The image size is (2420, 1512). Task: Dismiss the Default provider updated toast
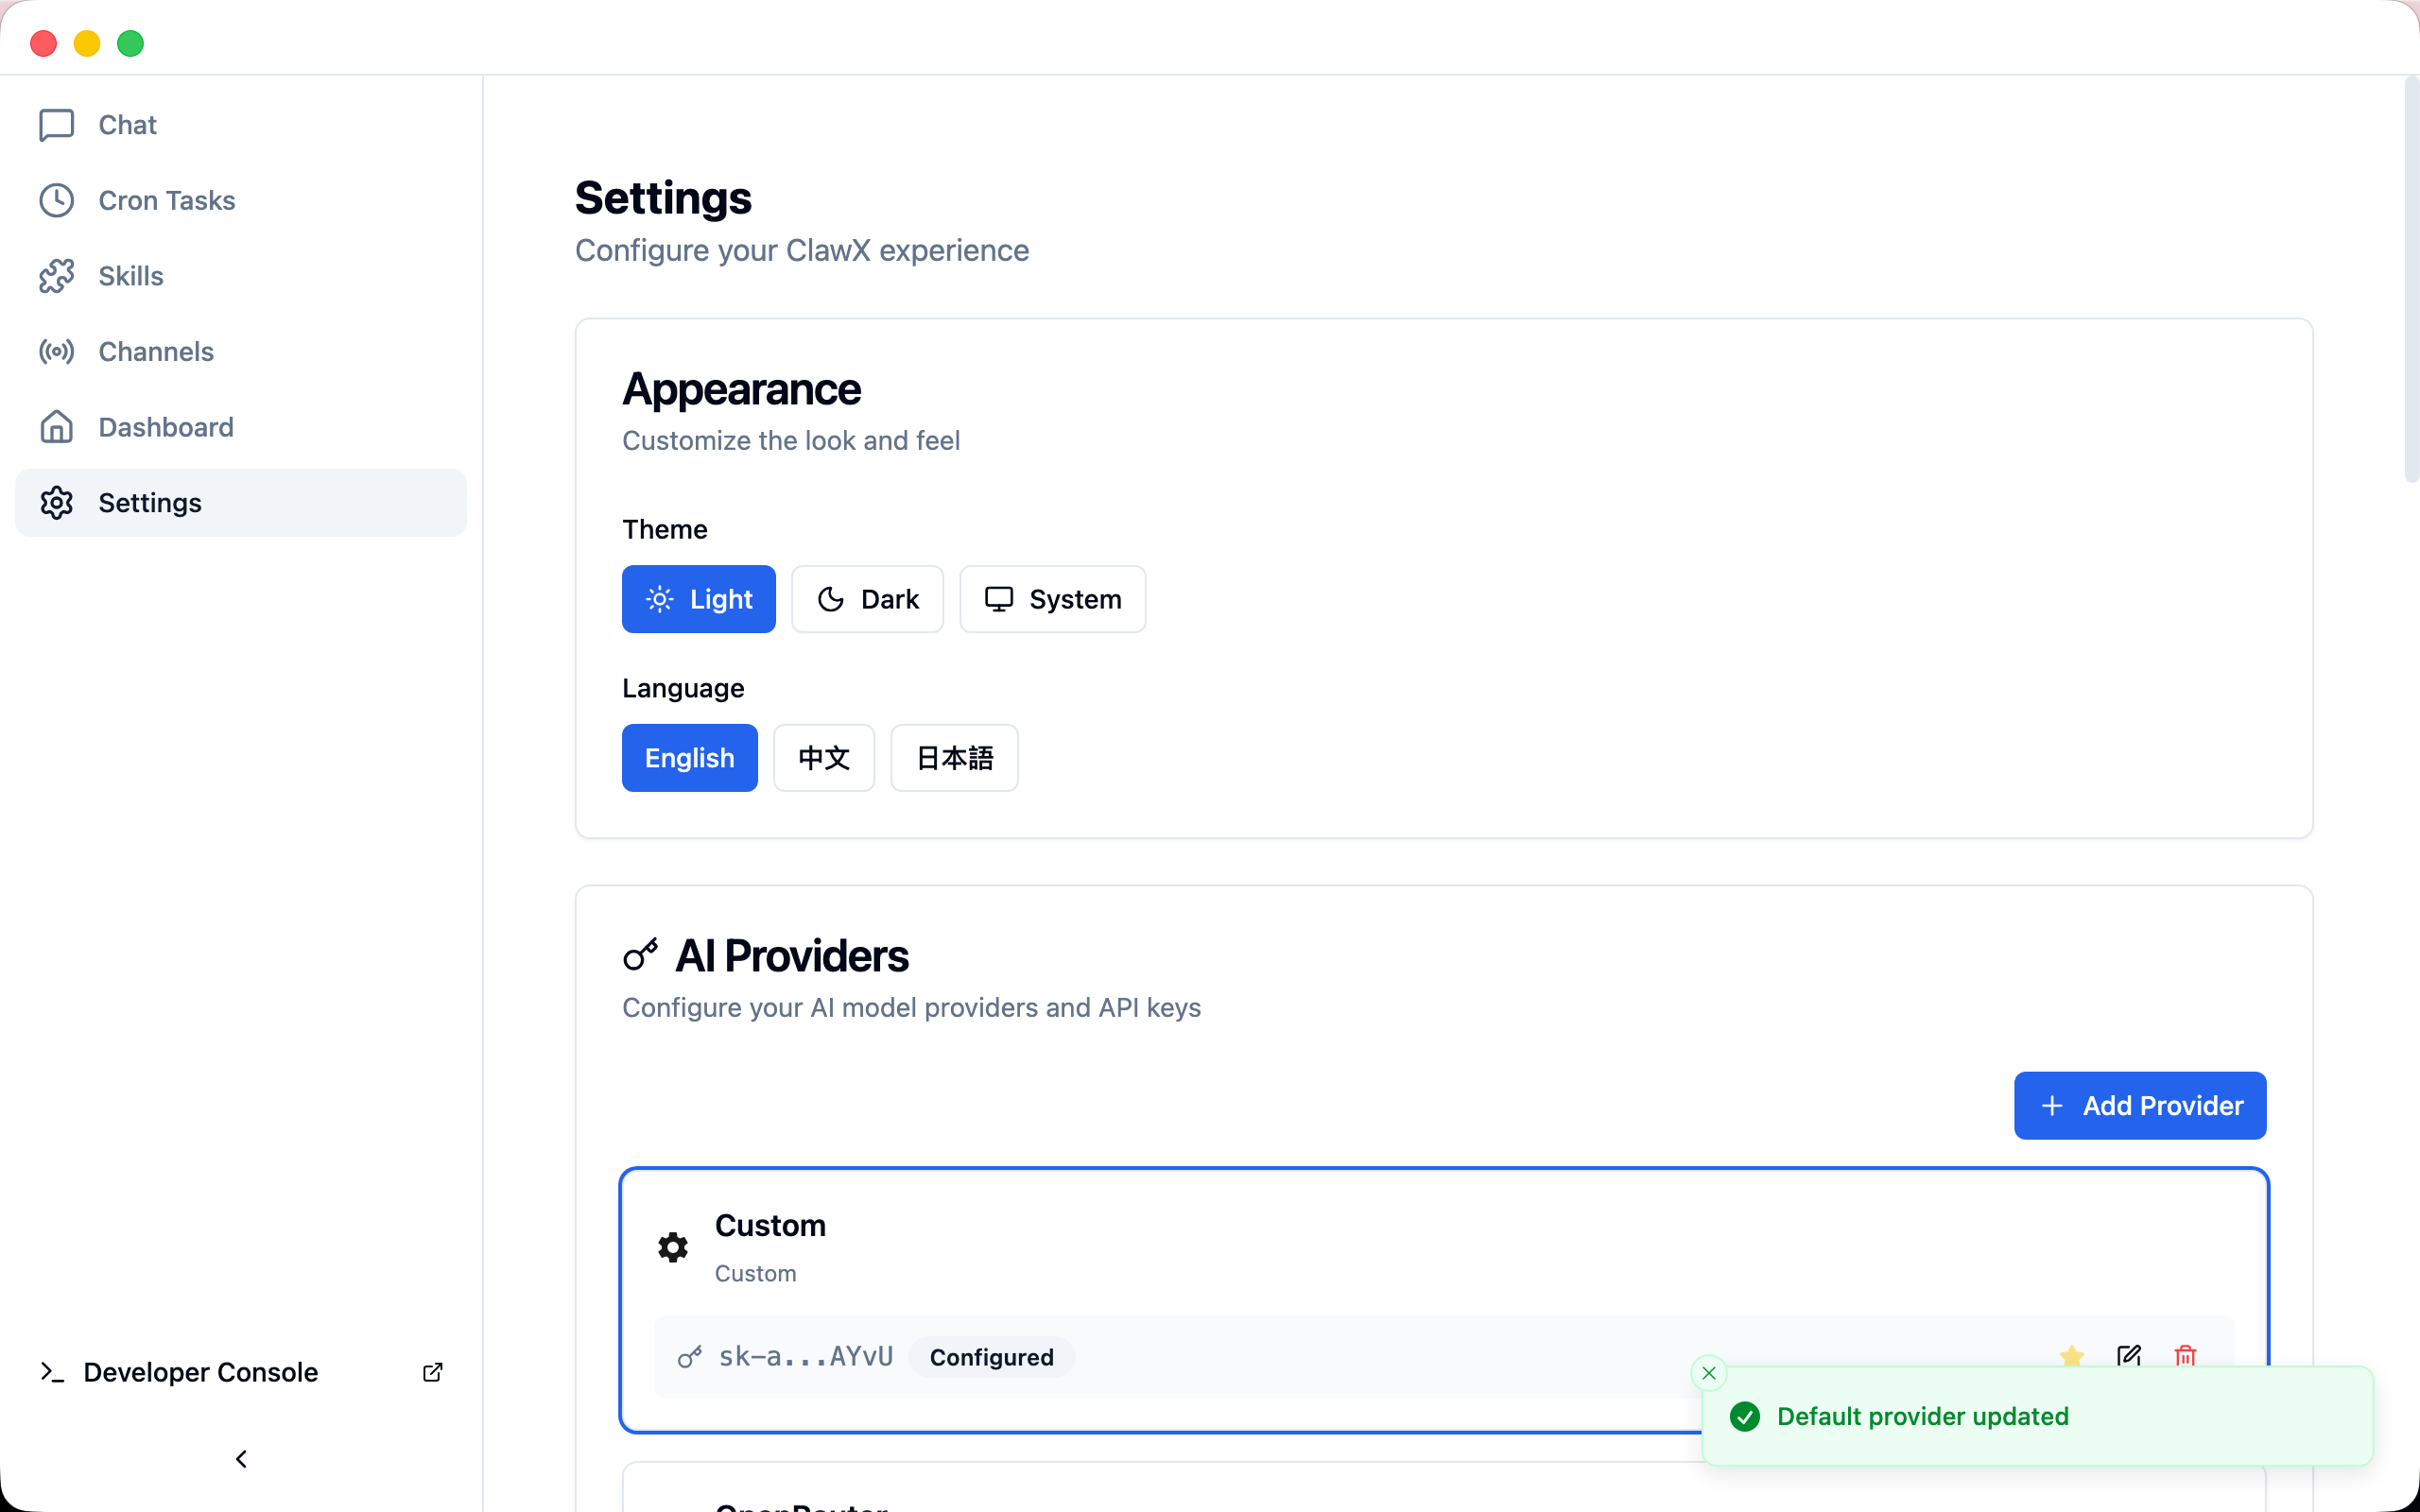tap(1709, 1373)
